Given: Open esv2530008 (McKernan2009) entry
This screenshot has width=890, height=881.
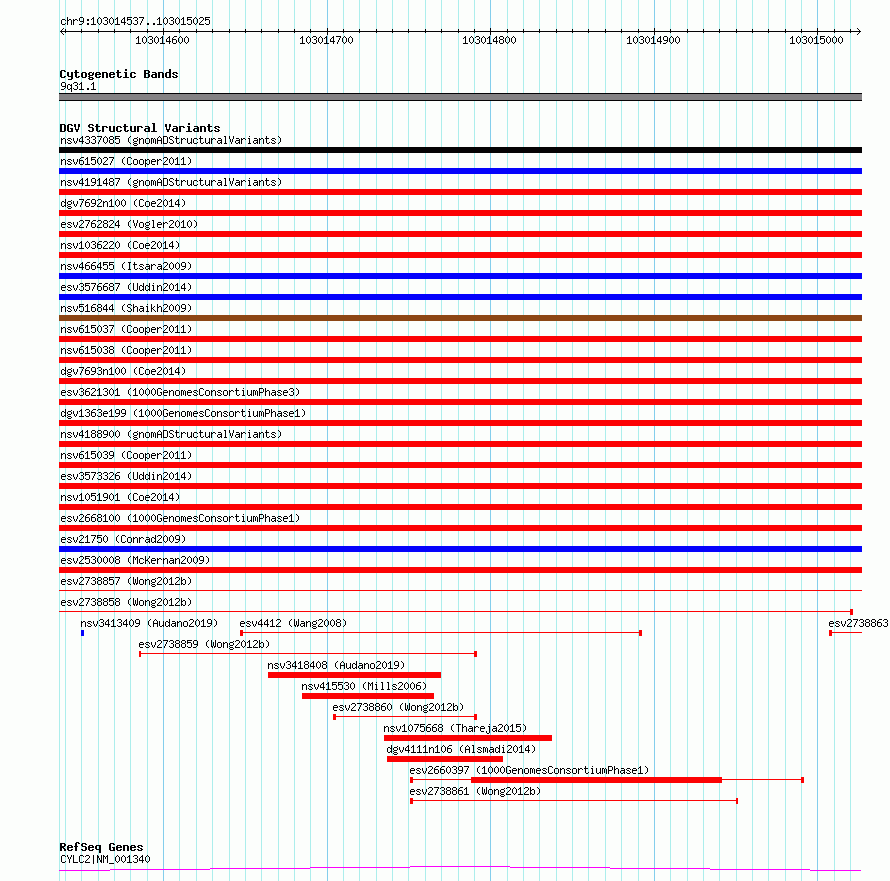Looking at the screenshot, I should tap(135, 560).
